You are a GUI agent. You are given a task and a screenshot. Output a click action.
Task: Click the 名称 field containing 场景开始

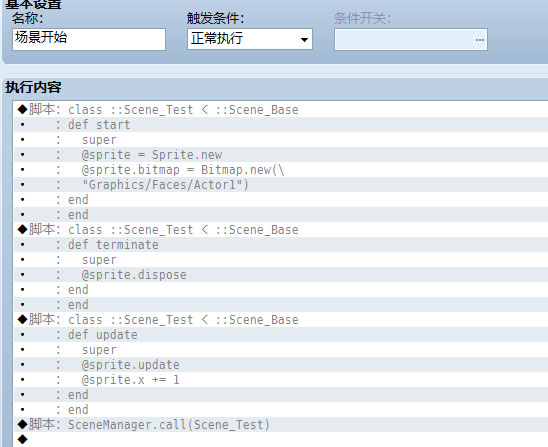89,39
